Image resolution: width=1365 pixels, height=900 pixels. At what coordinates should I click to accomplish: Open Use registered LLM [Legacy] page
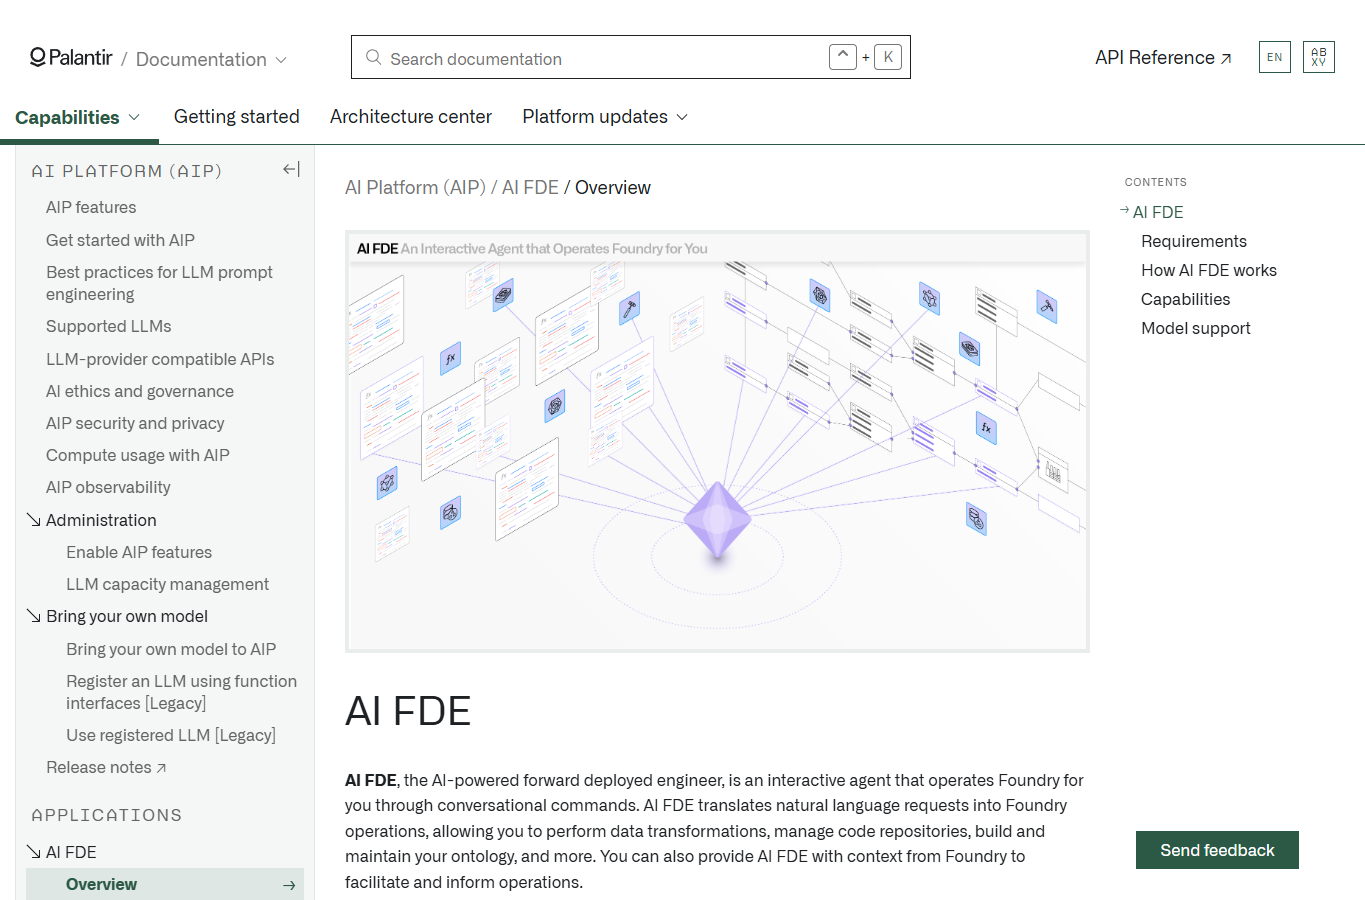171,735
